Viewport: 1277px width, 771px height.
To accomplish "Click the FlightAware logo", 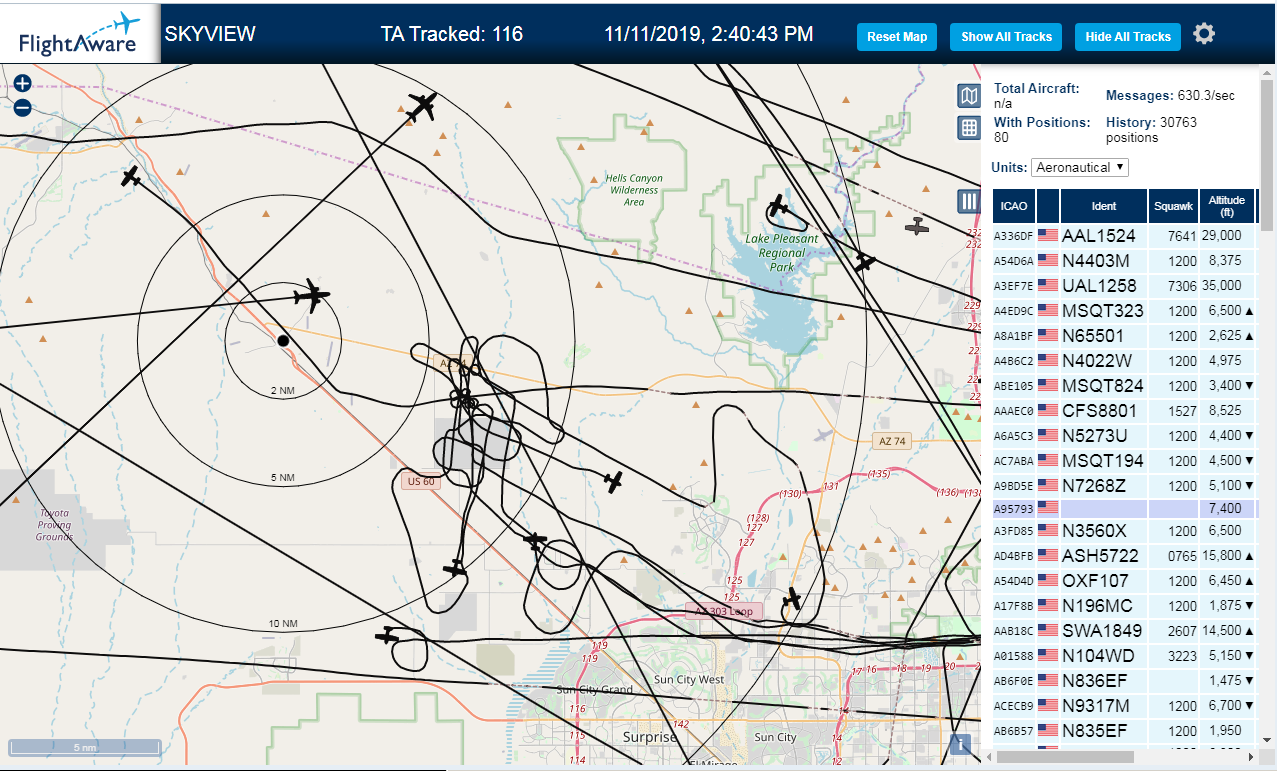I will point(79,33).
